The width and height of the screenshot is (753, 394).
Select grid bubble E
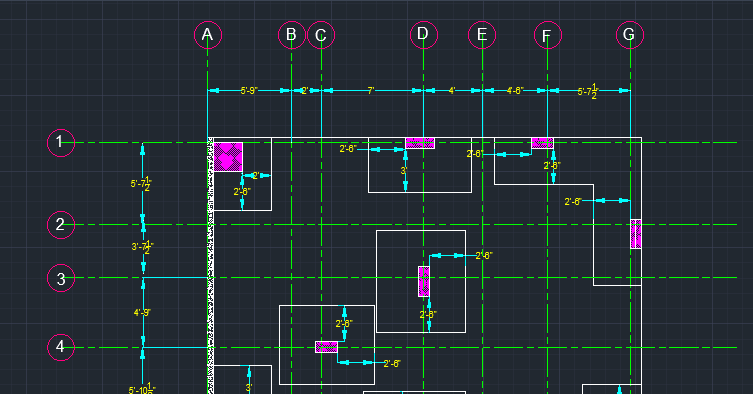482,35
